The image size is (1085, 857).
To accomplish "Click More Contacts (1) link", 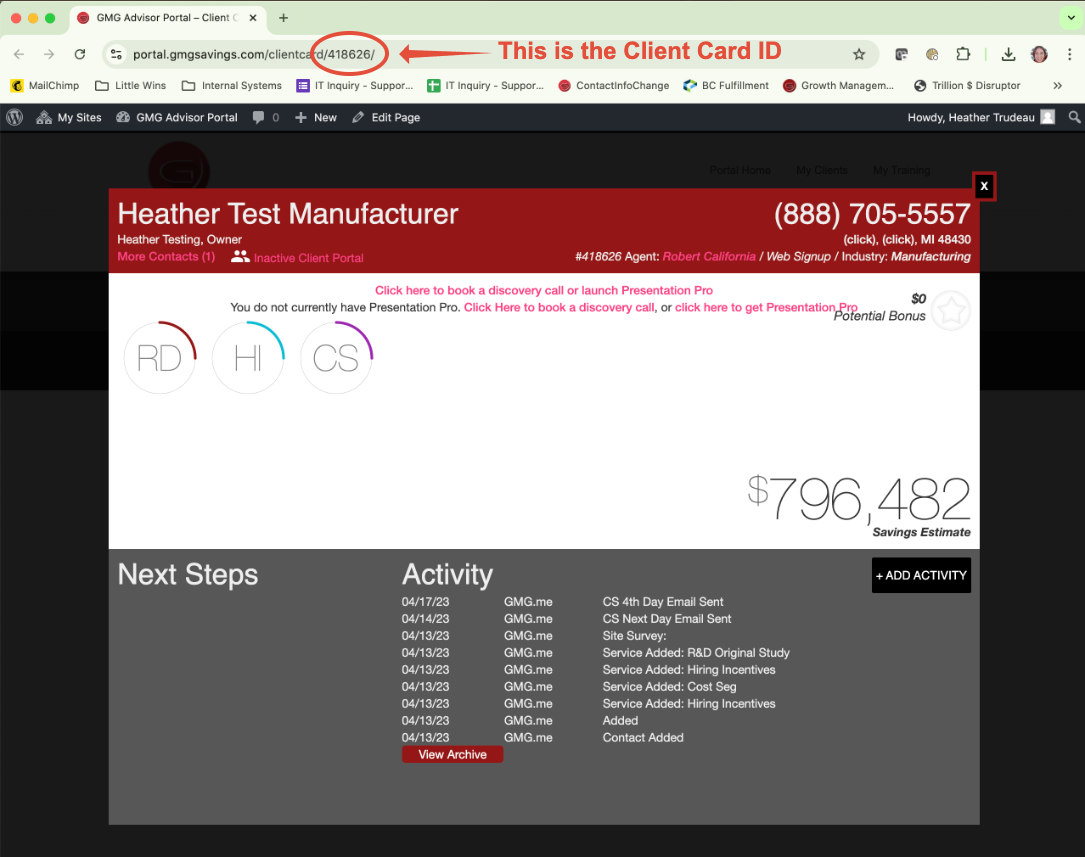I will [x=166, y=257].
